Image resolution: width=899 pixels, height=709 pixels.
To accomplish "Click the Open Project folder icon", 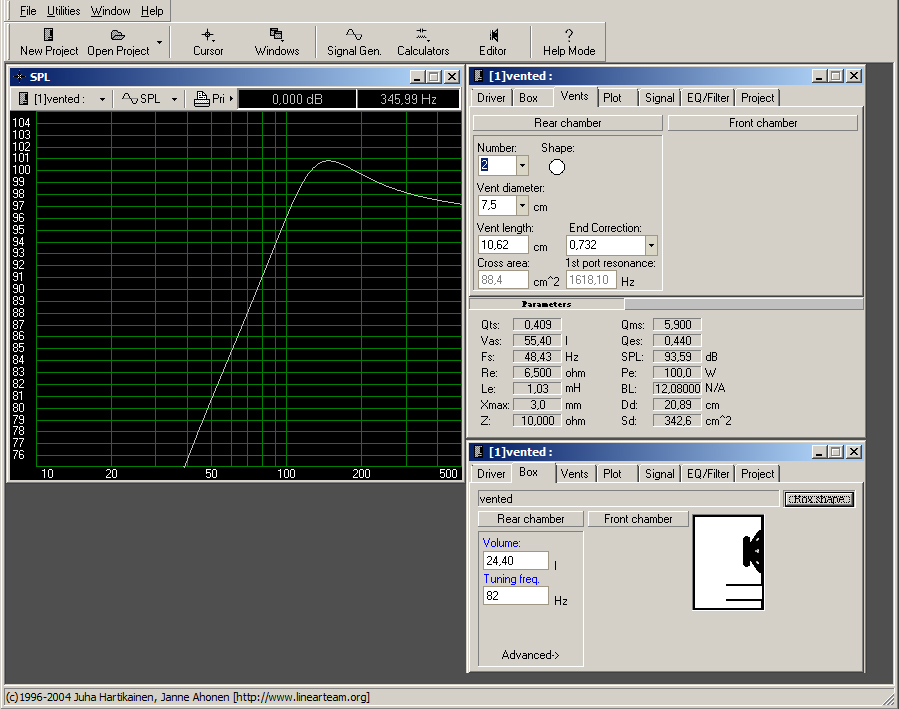I will coord(118,35).
